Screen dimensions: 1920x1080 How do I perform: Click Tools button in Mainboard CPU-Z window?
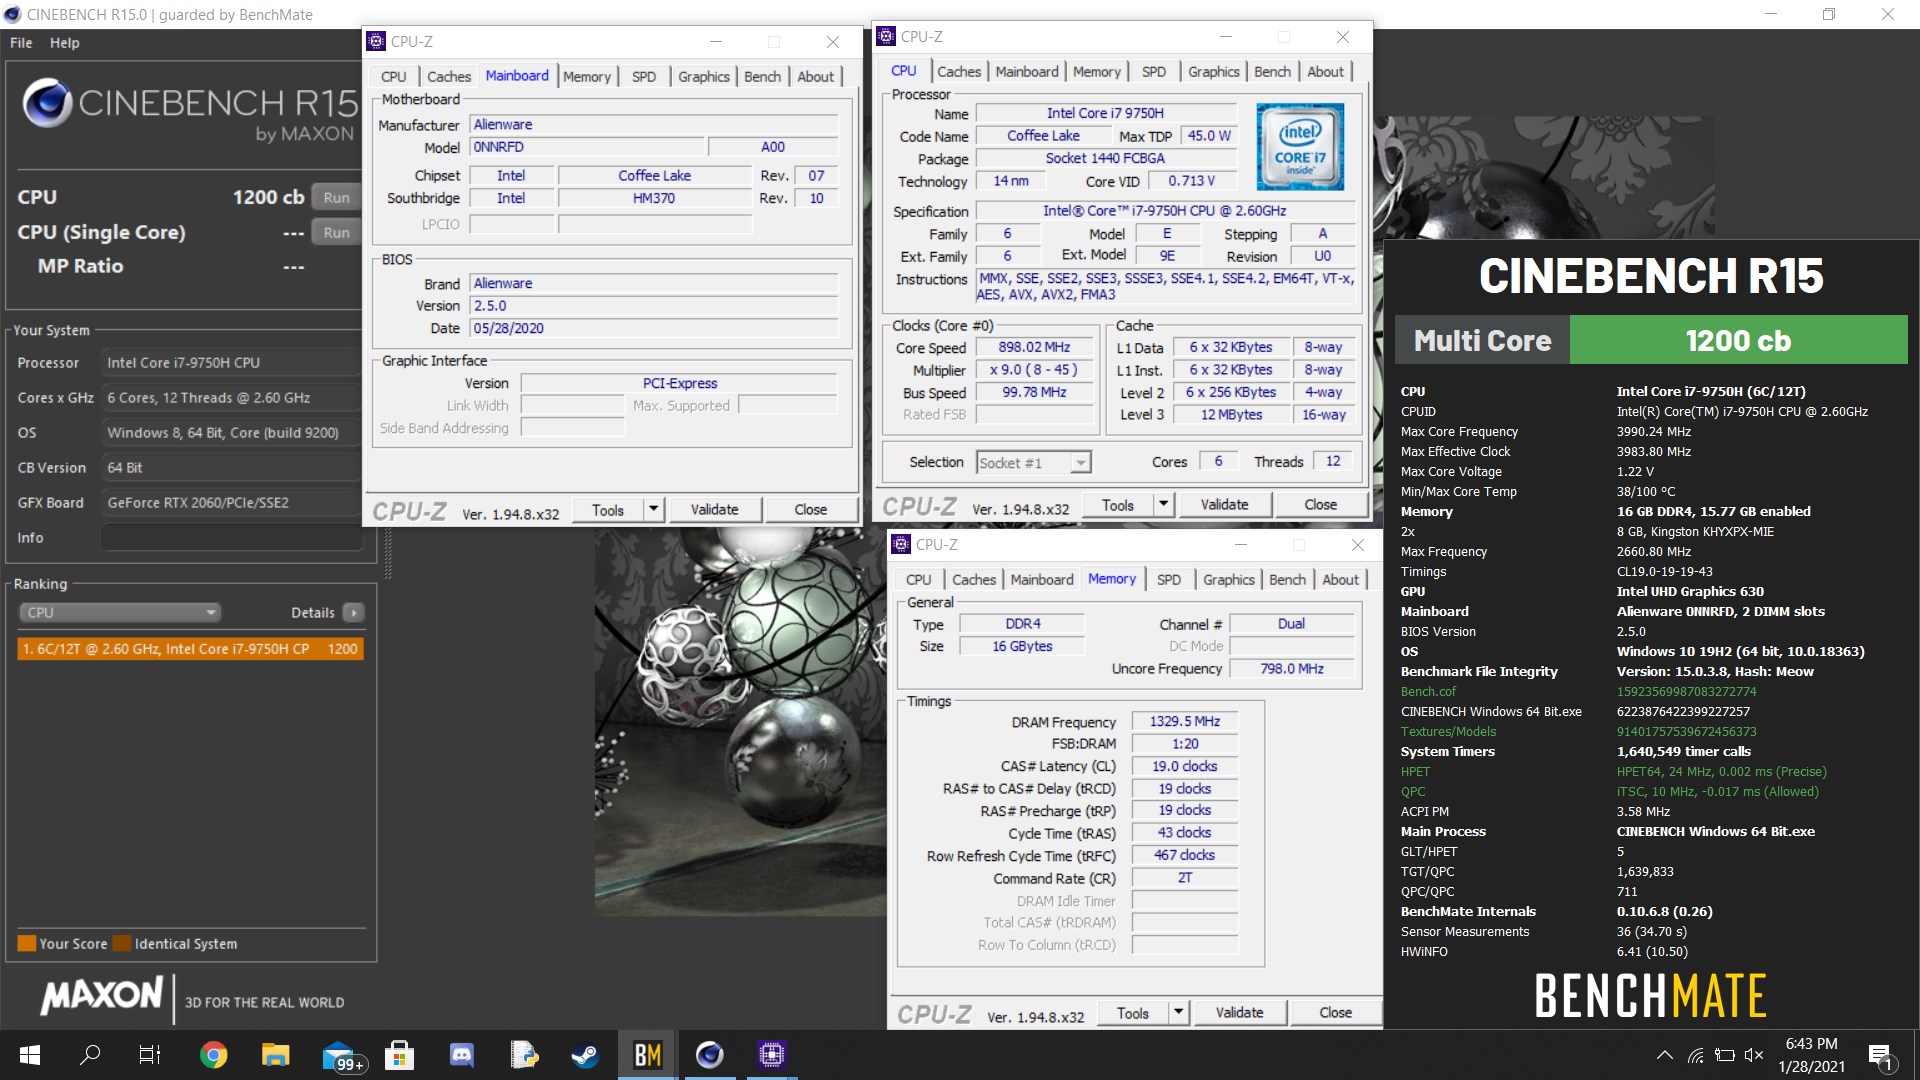[x=608, y=510]
